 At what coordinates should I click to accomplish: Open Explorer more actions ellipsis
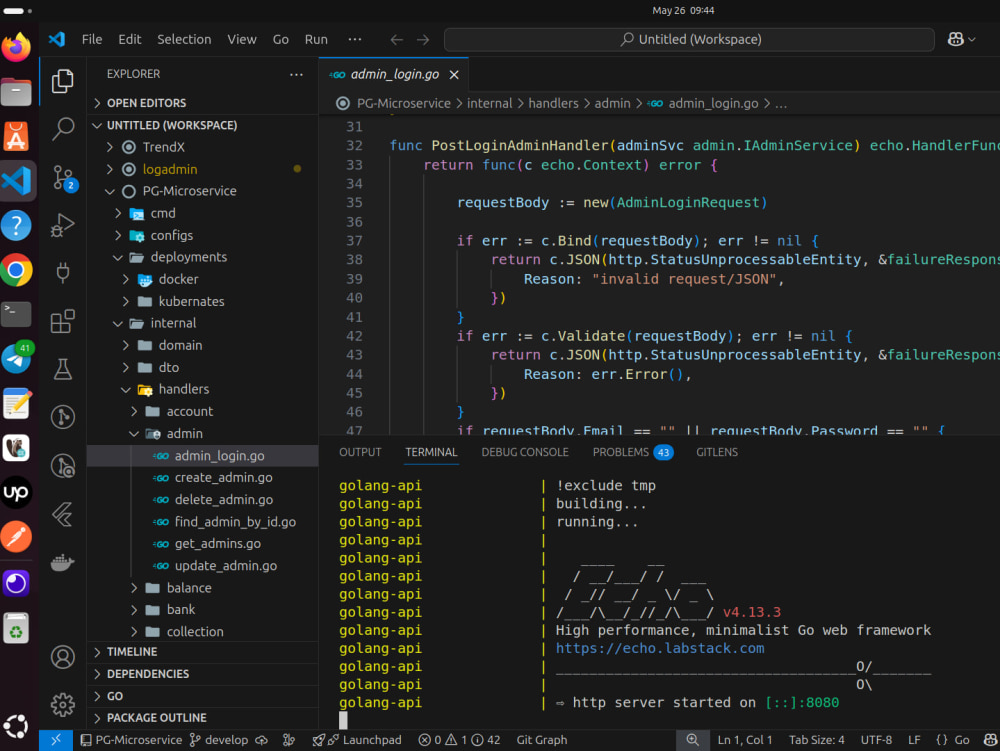pos(296,75)
